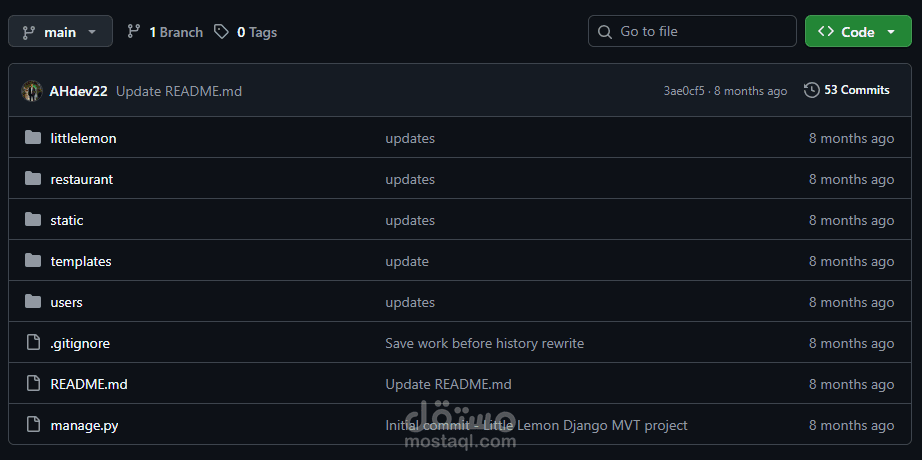Click the templates folder icon
The width and height of the screenshot is (922, 460).
coord(33,260)
